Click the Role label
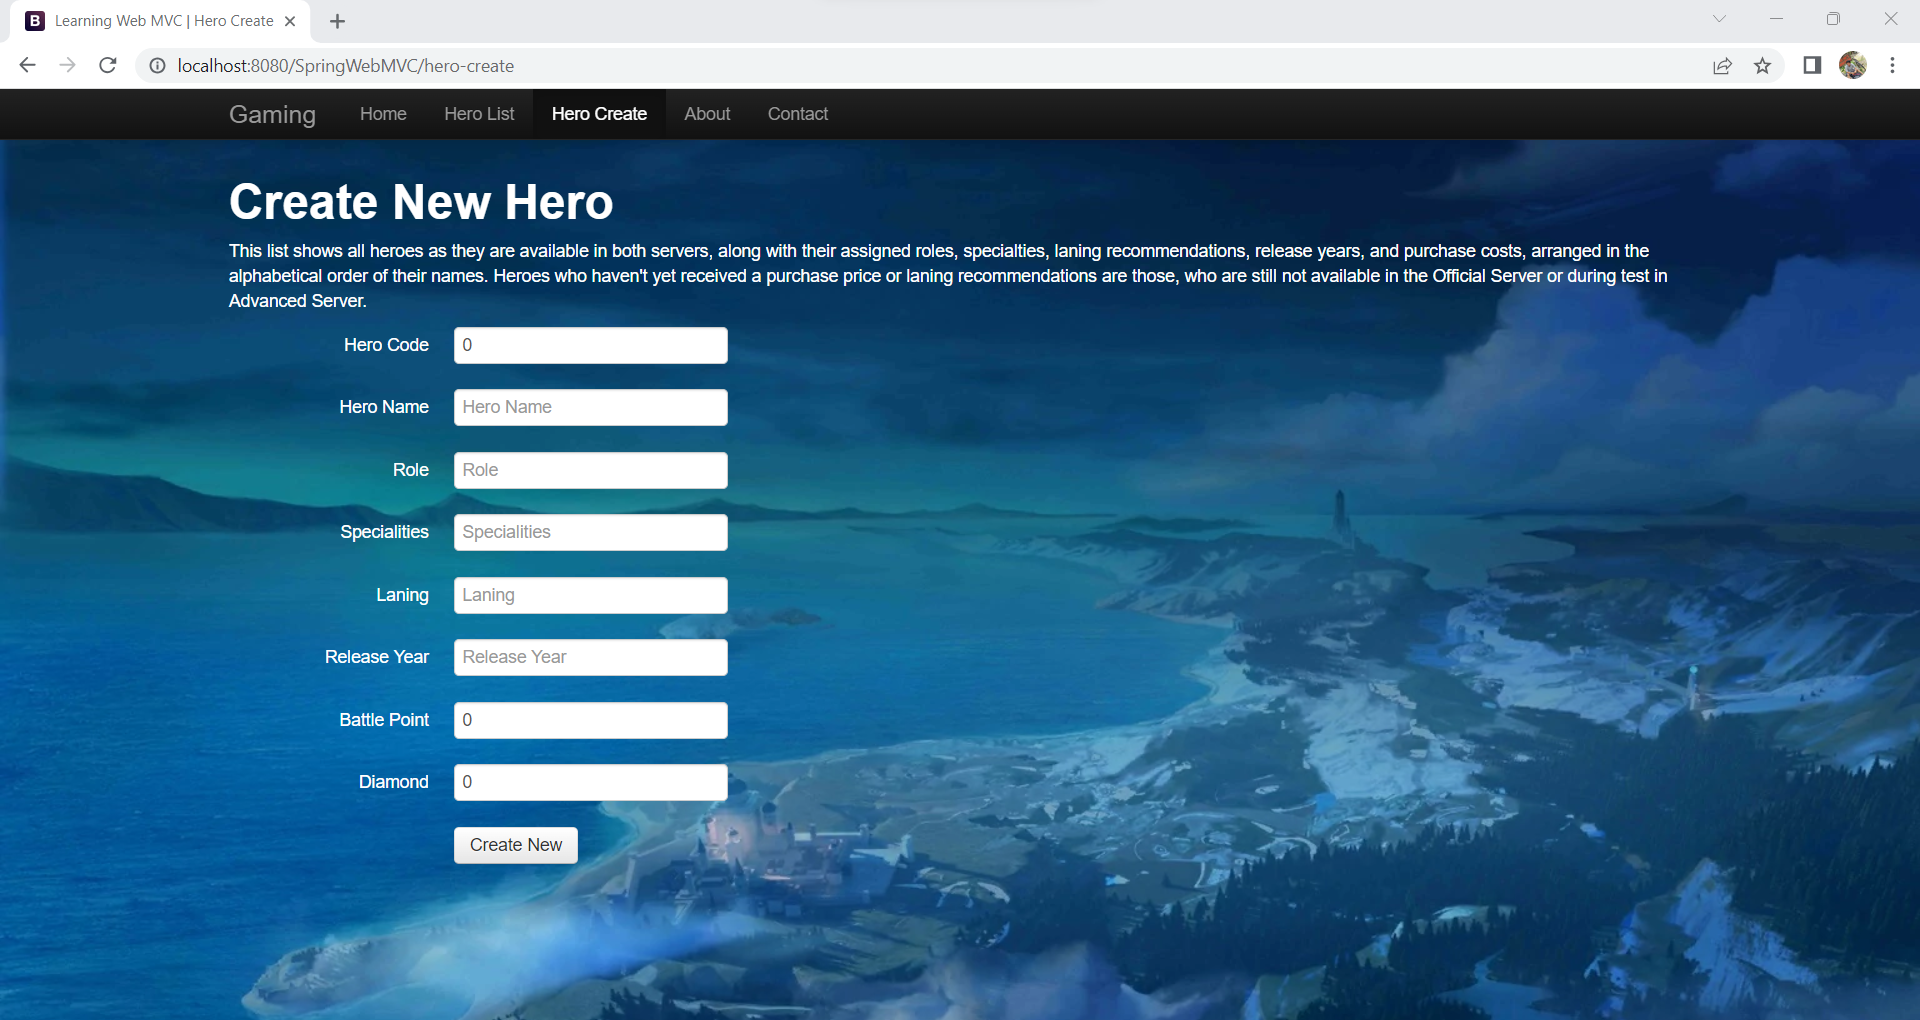The width and height of the screenshot is (1920, 1020). point(411,470)
